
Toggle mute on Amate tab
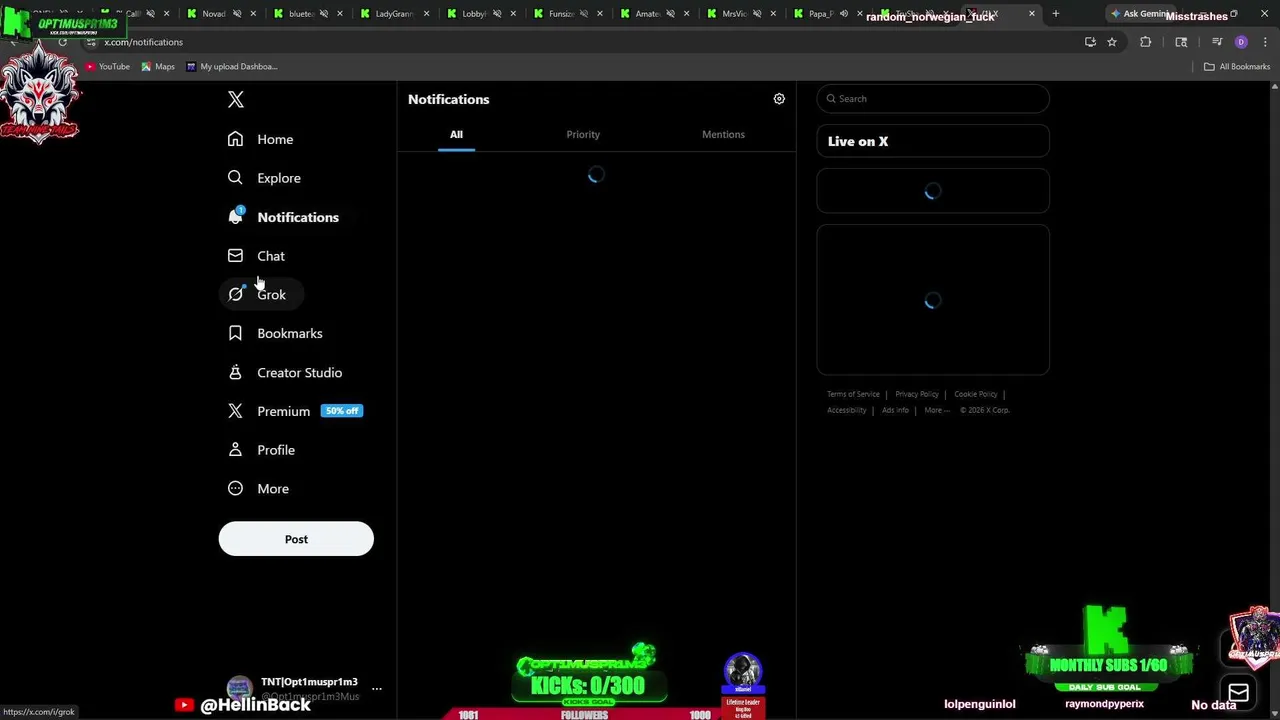click(670, 14)
